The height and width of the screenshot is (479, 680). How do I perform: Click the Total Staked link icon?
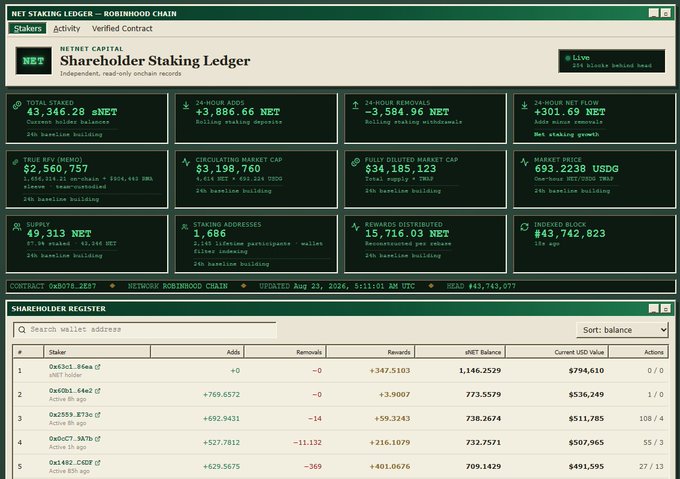tap(17, 105)
